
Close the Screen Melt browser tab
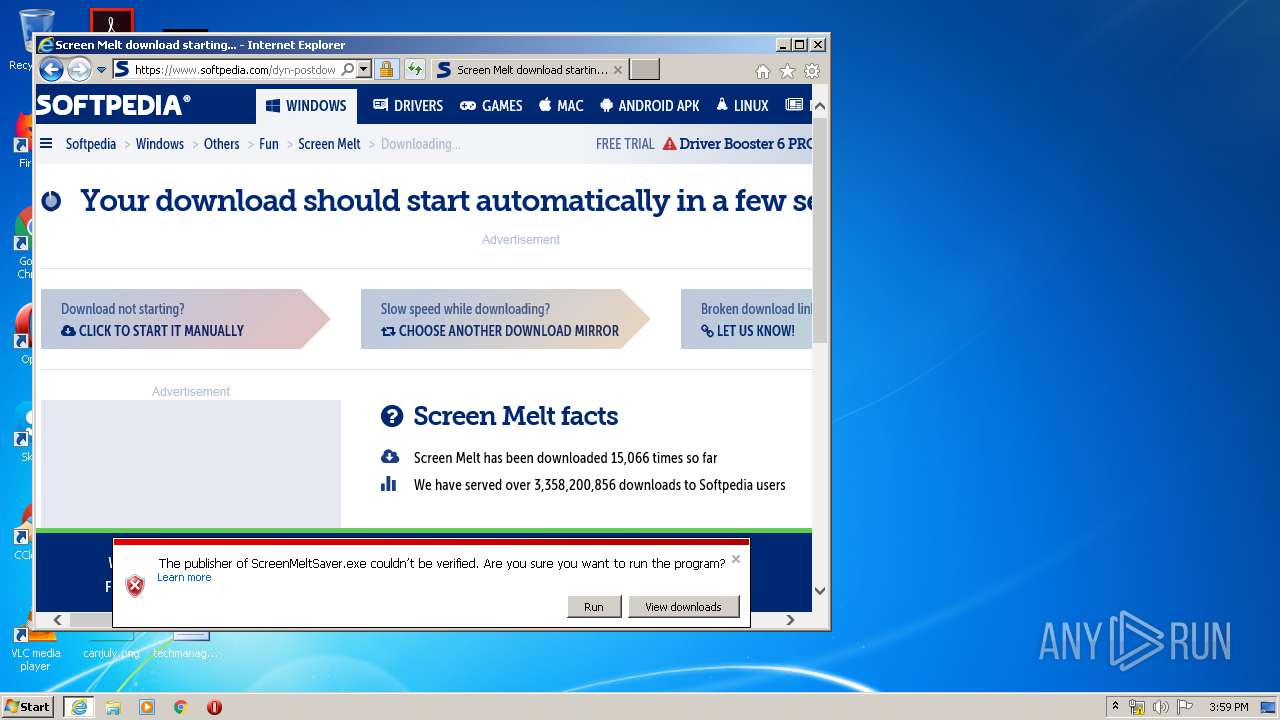(x=618, y=70)
